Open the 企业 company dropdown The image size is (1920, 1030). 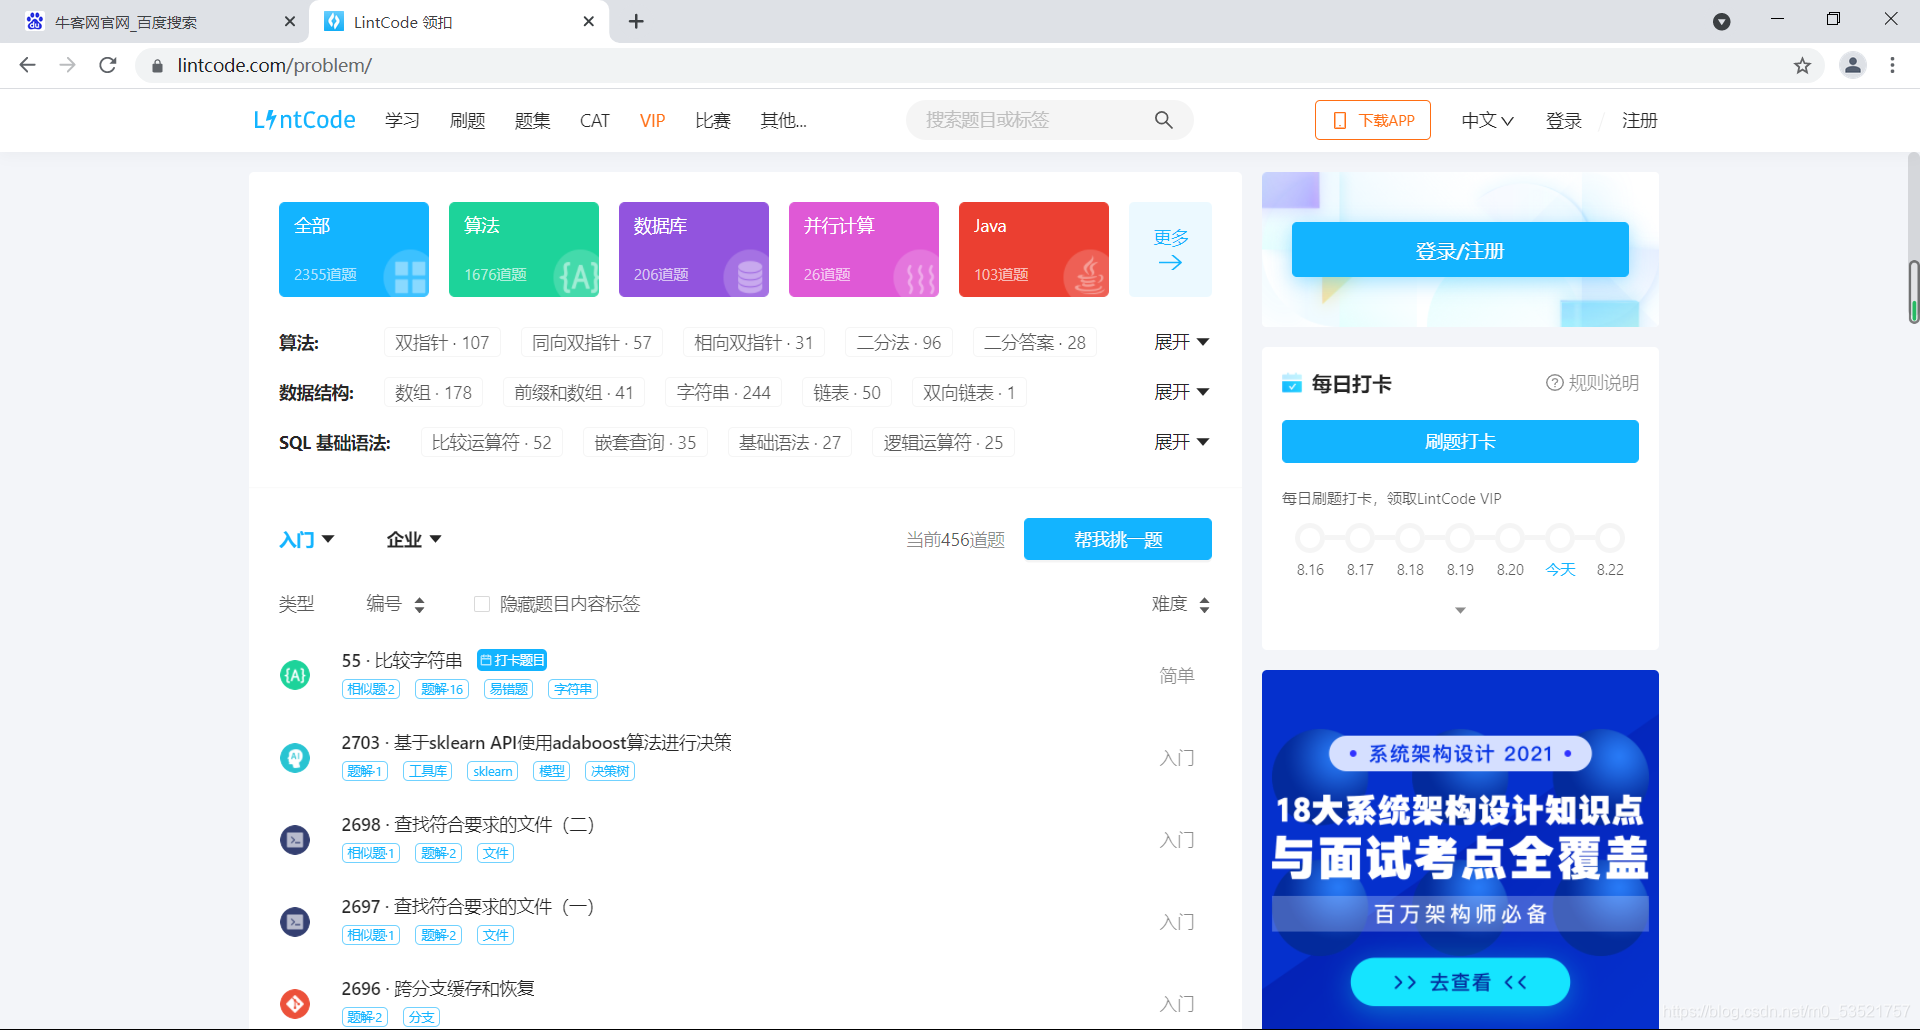(414, 540)
